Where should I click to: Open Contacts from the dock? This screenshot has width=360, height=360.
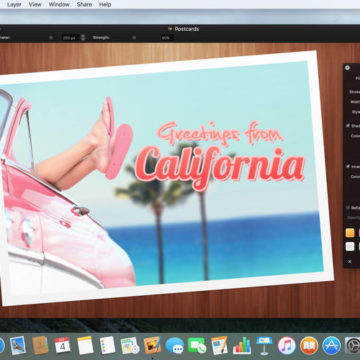click(40, 345)
